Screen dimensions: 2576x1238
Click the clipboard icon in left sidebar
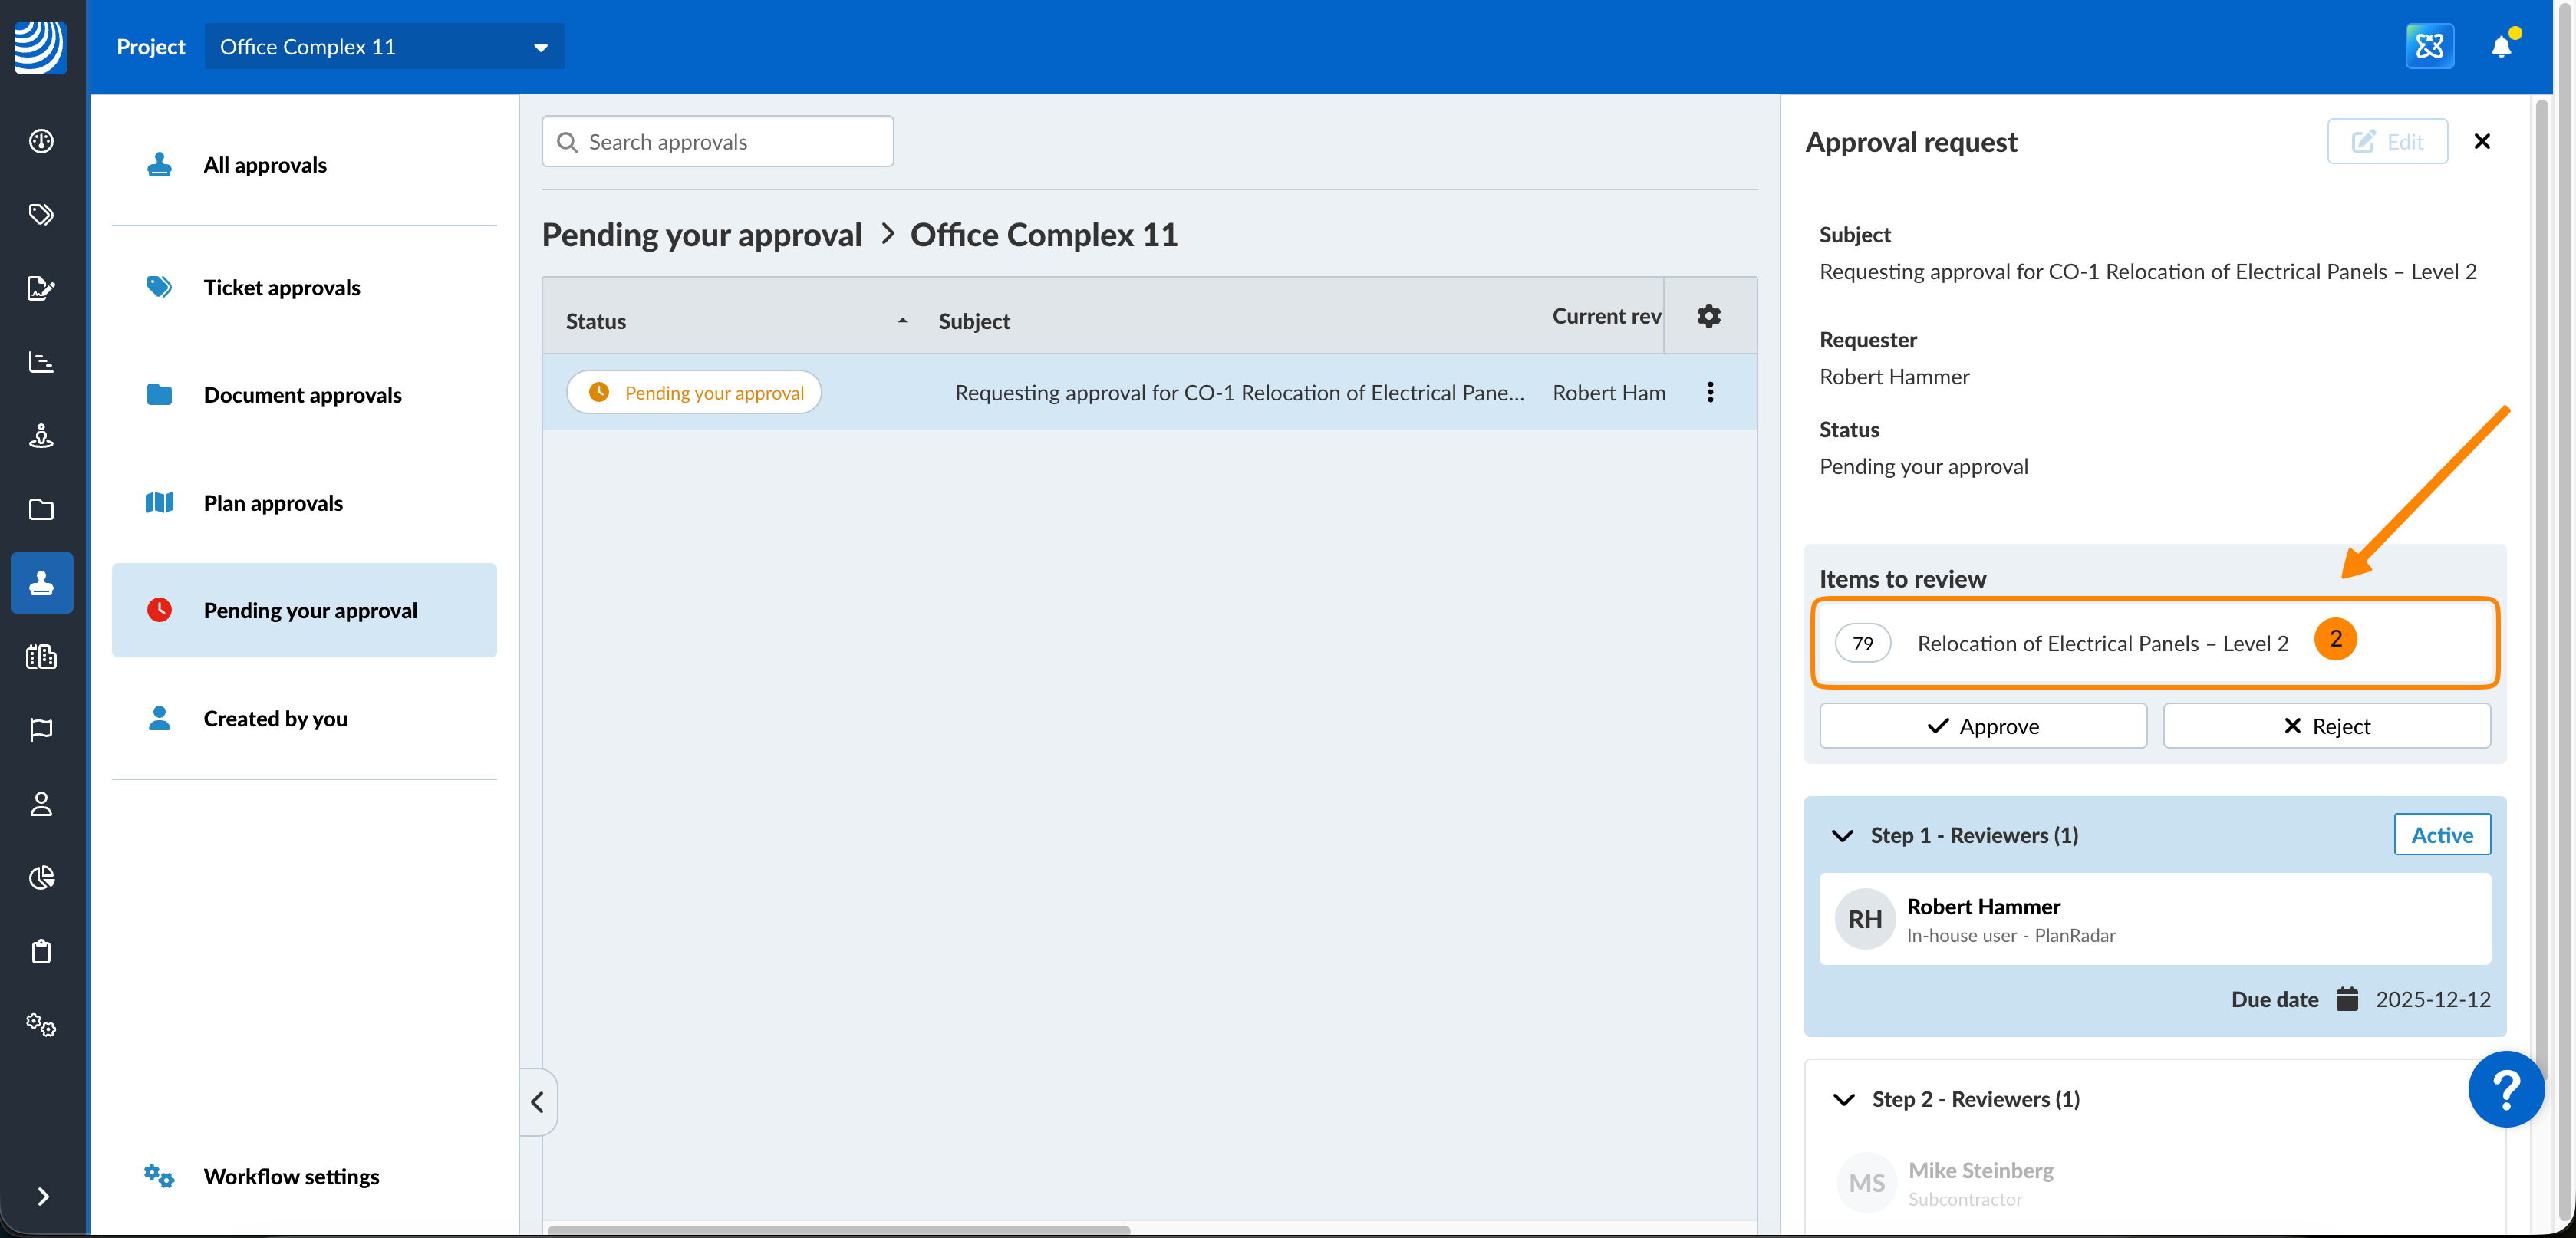point(41,951)
